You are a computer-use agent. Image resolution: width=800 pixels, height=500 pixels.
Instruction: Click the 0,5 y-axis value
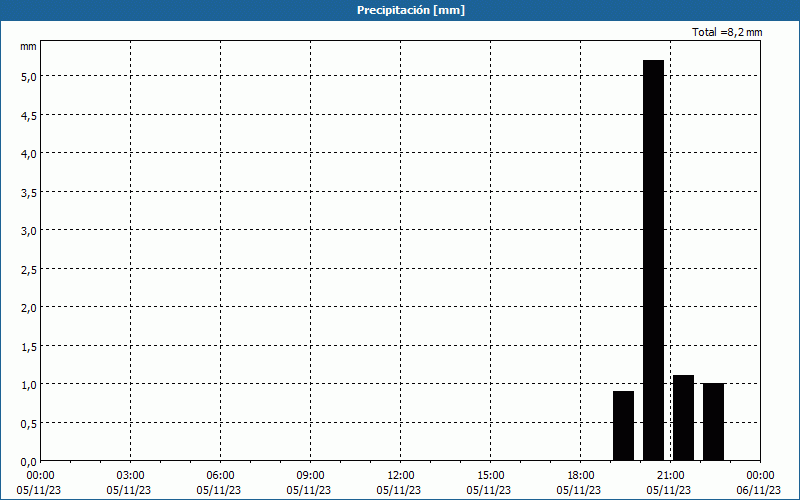tap(29, 423)
